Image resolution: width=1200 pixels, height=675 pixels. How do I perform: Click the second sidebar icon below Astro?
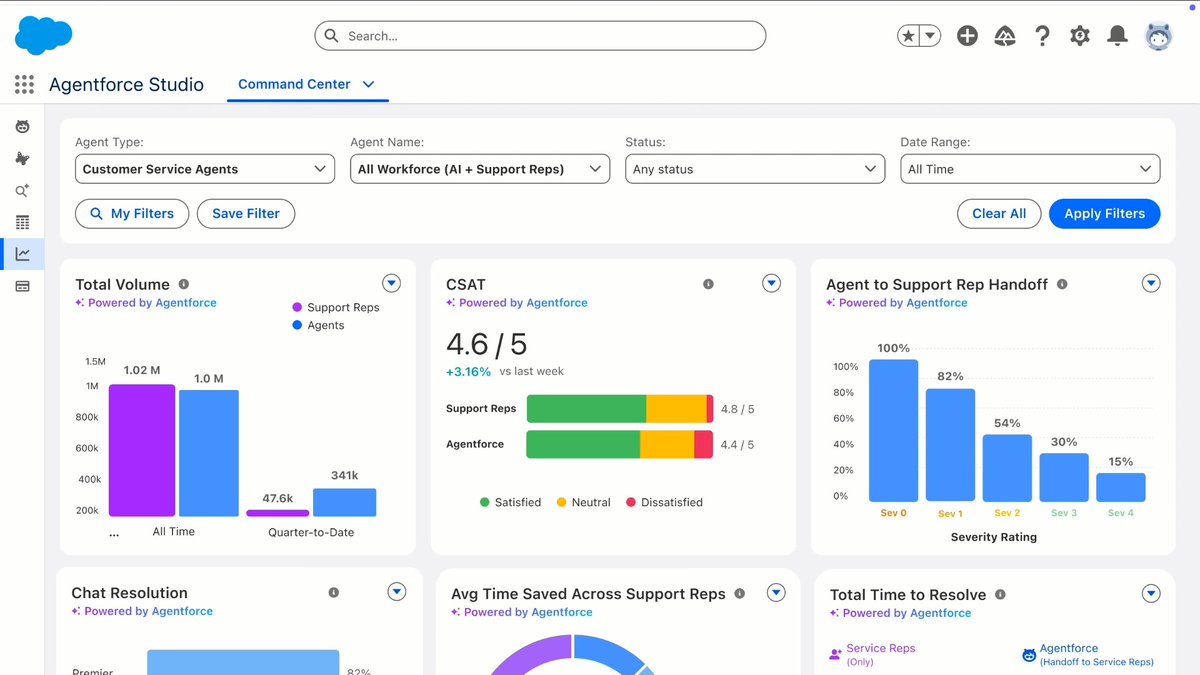pos(22,158)
